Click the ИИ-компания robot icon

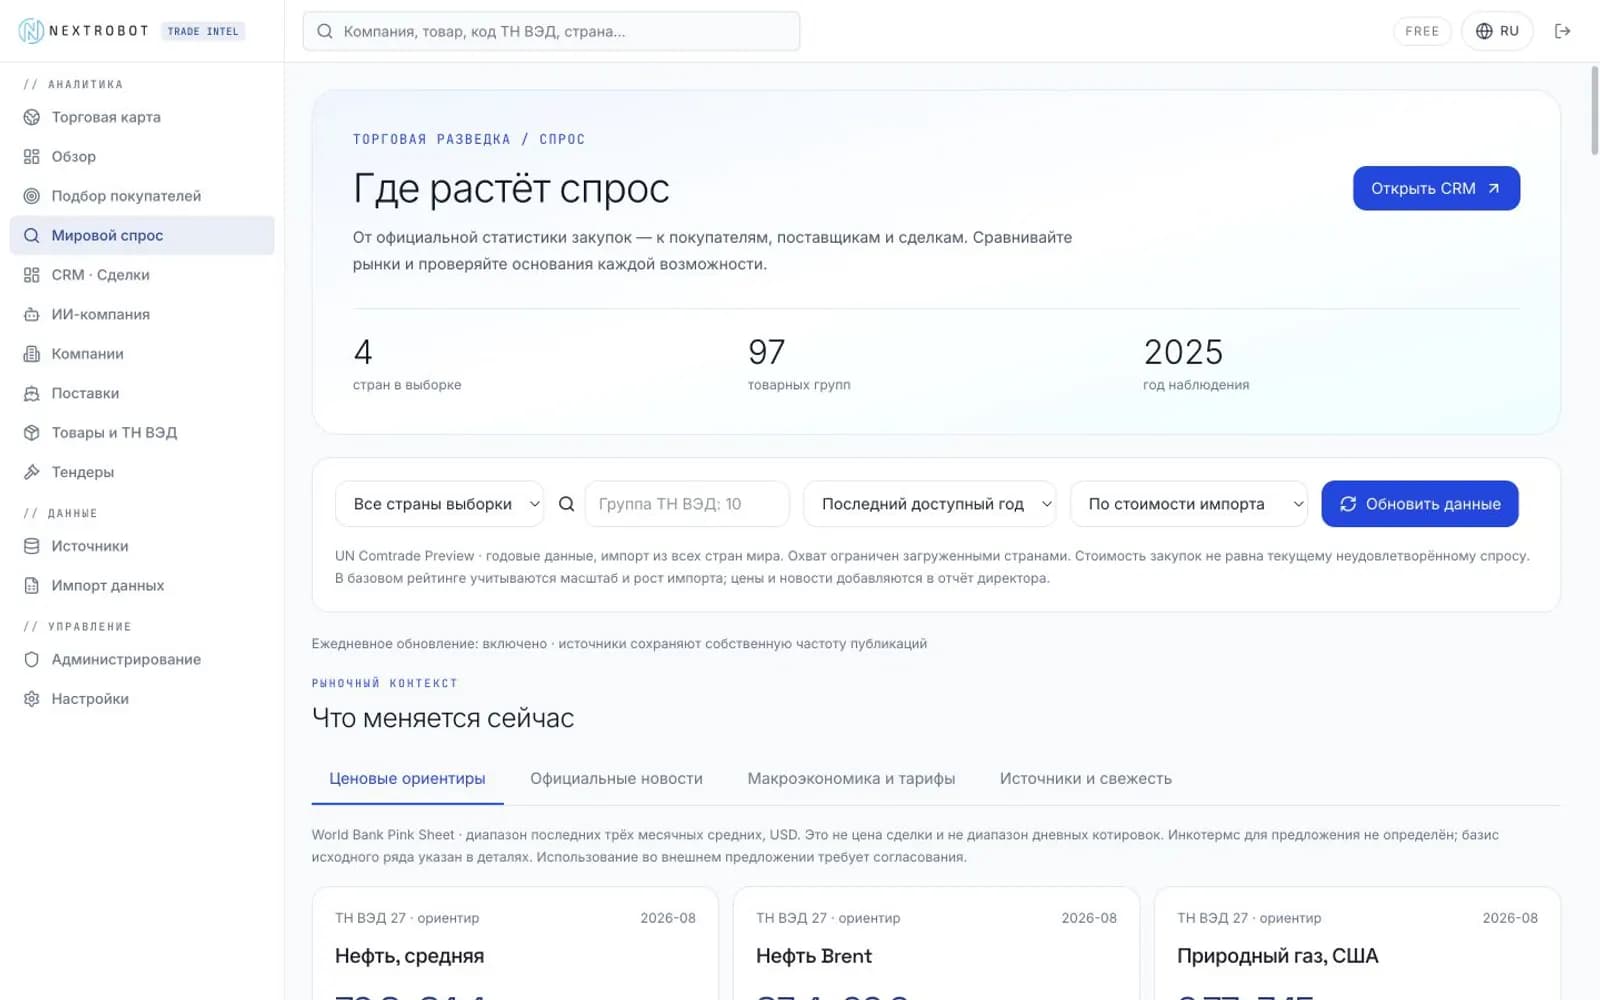pos(32,314)
